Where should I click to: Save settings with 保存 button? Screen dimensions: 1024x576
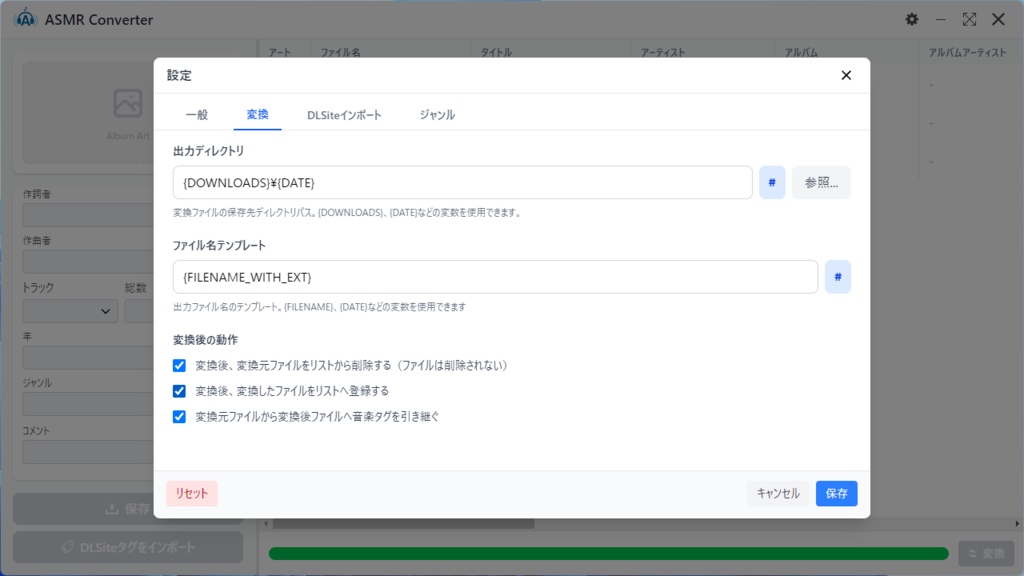coord(836,493)
